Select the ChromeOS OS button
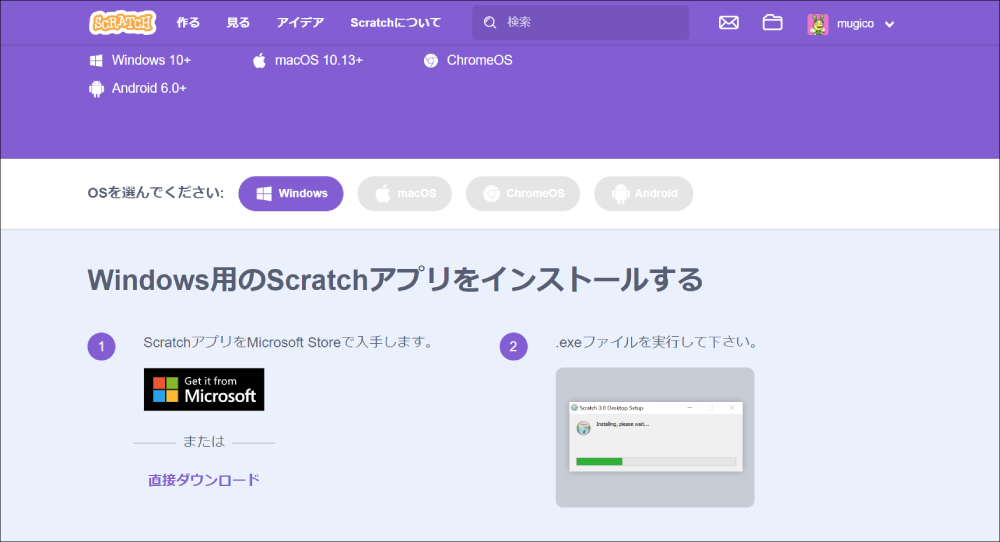The height and width of the screenshot is (542, 1000). point(523,193)
